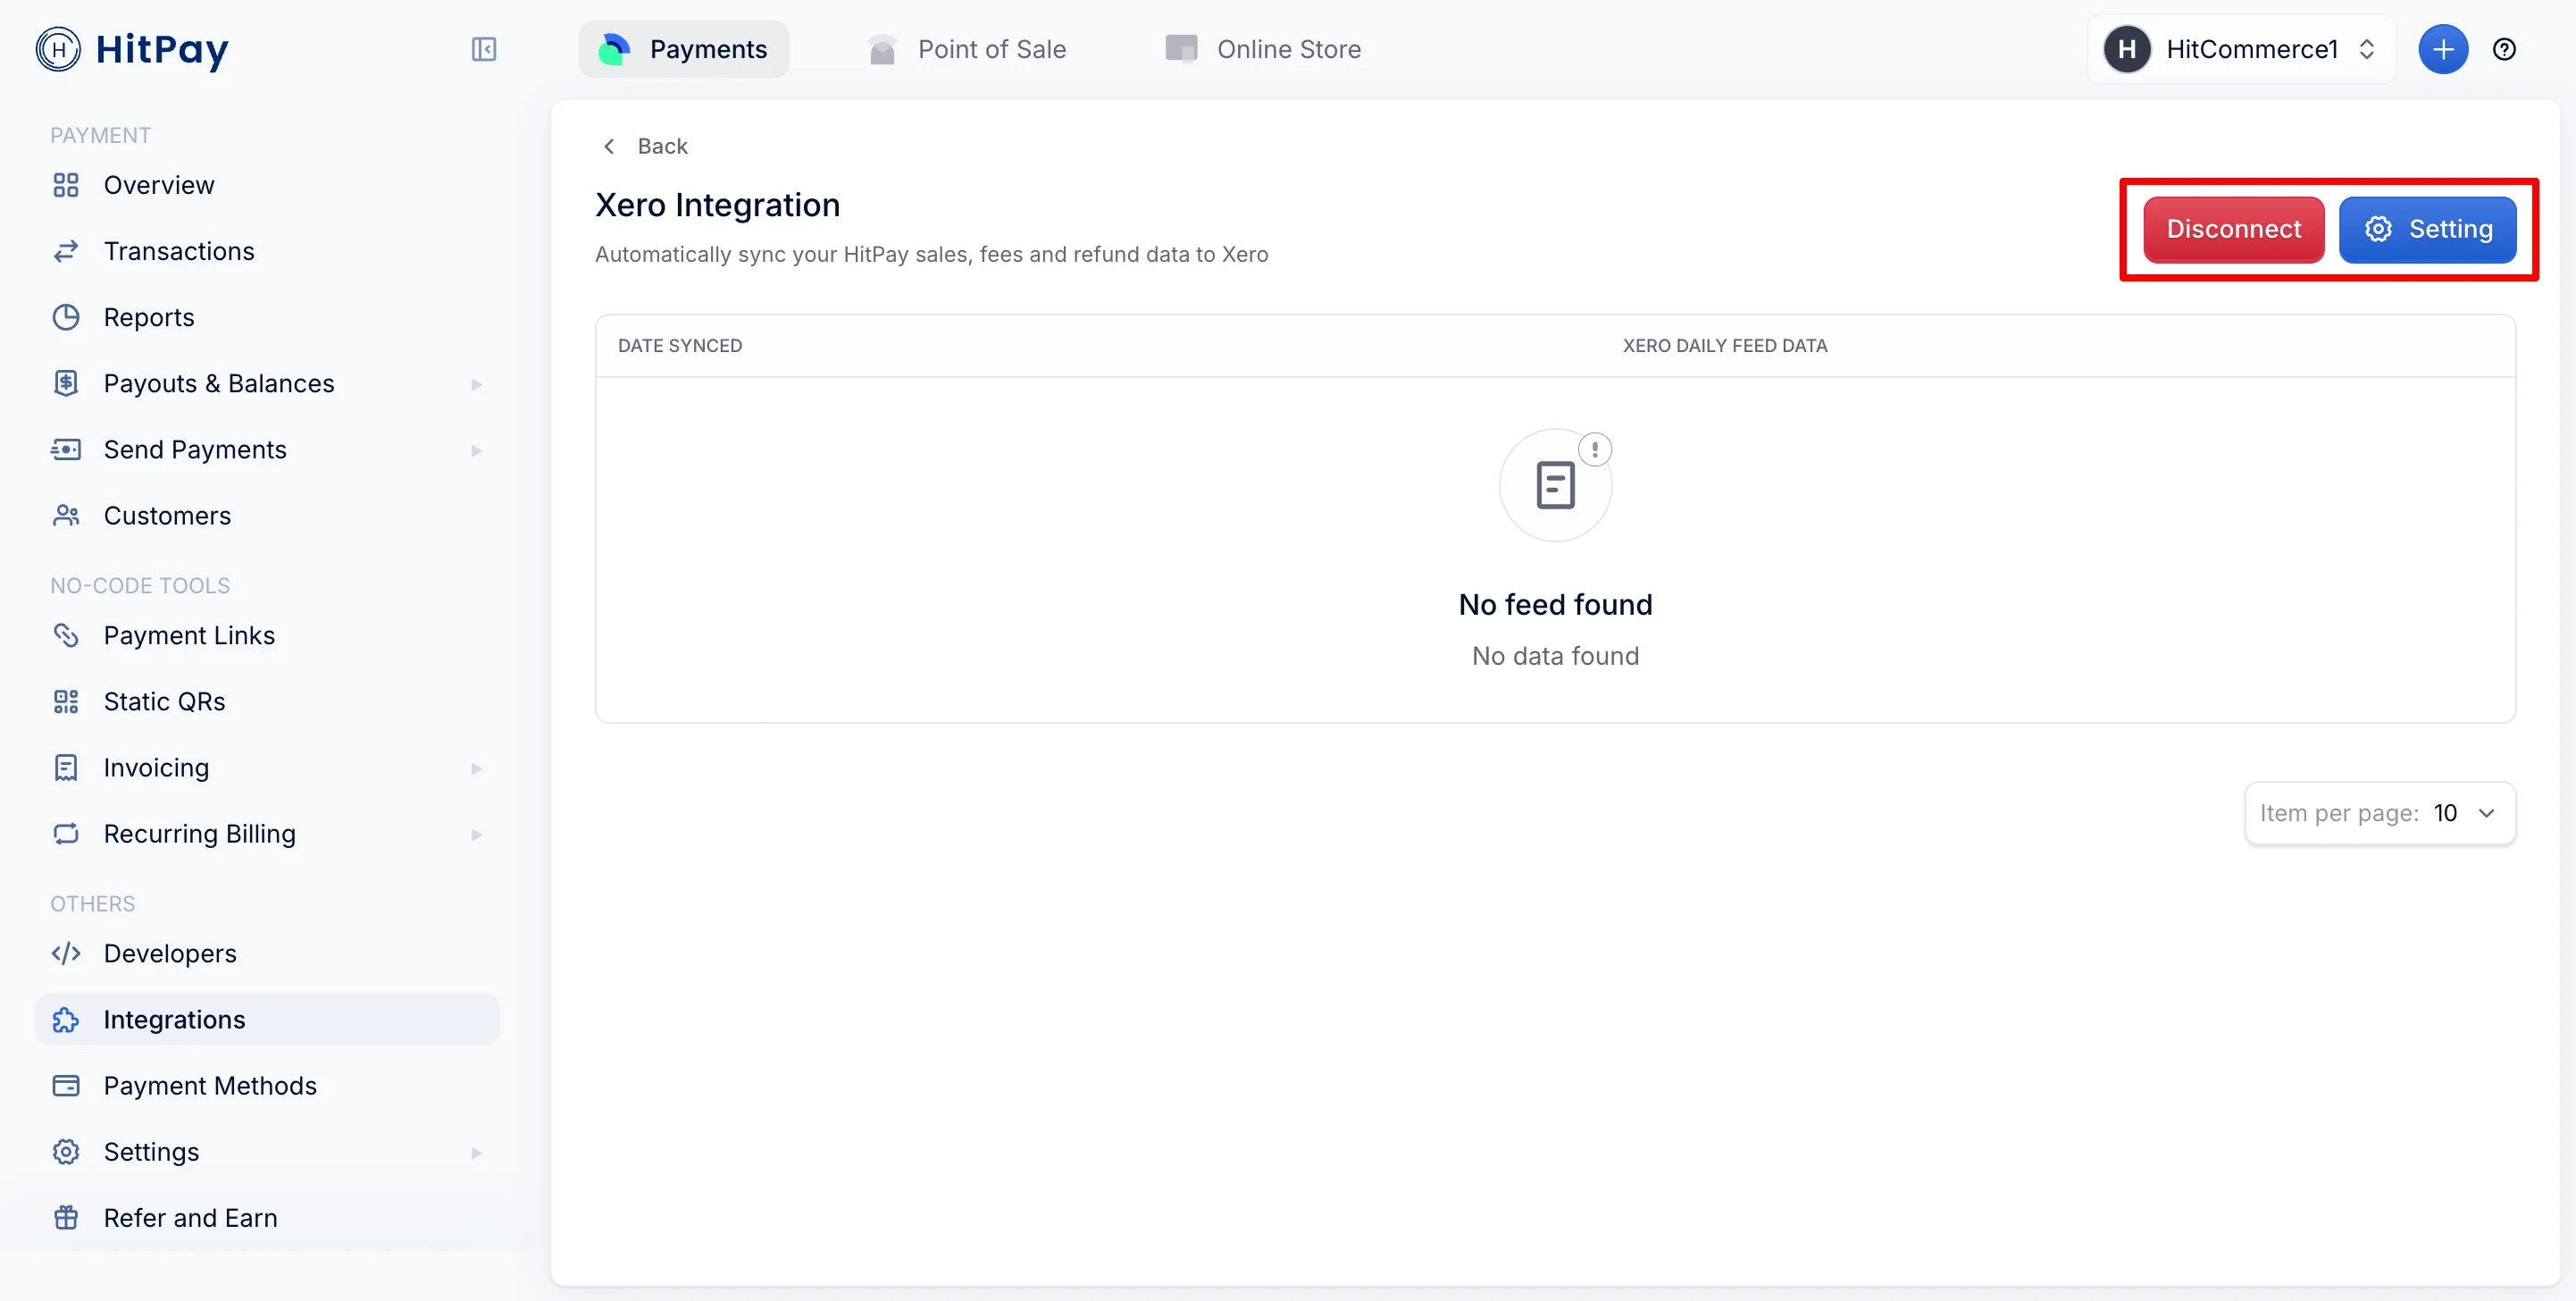Click the blue Setting button
This screenshot has height=1301, width=2576.
(2427, 229)
